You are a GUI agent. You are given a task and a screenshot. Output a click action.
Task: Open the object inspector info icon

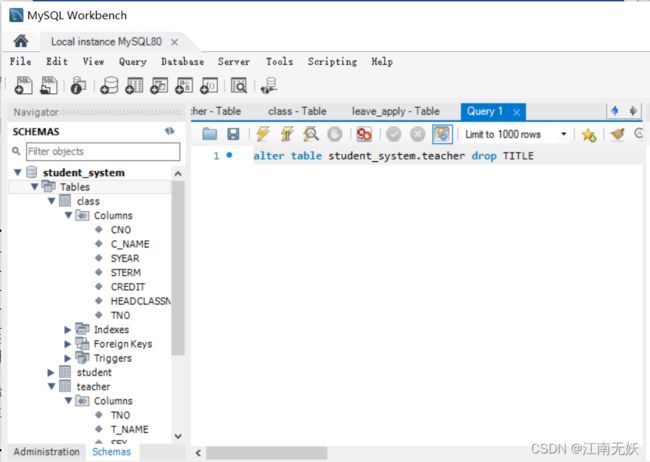click(x=78, y=85)
